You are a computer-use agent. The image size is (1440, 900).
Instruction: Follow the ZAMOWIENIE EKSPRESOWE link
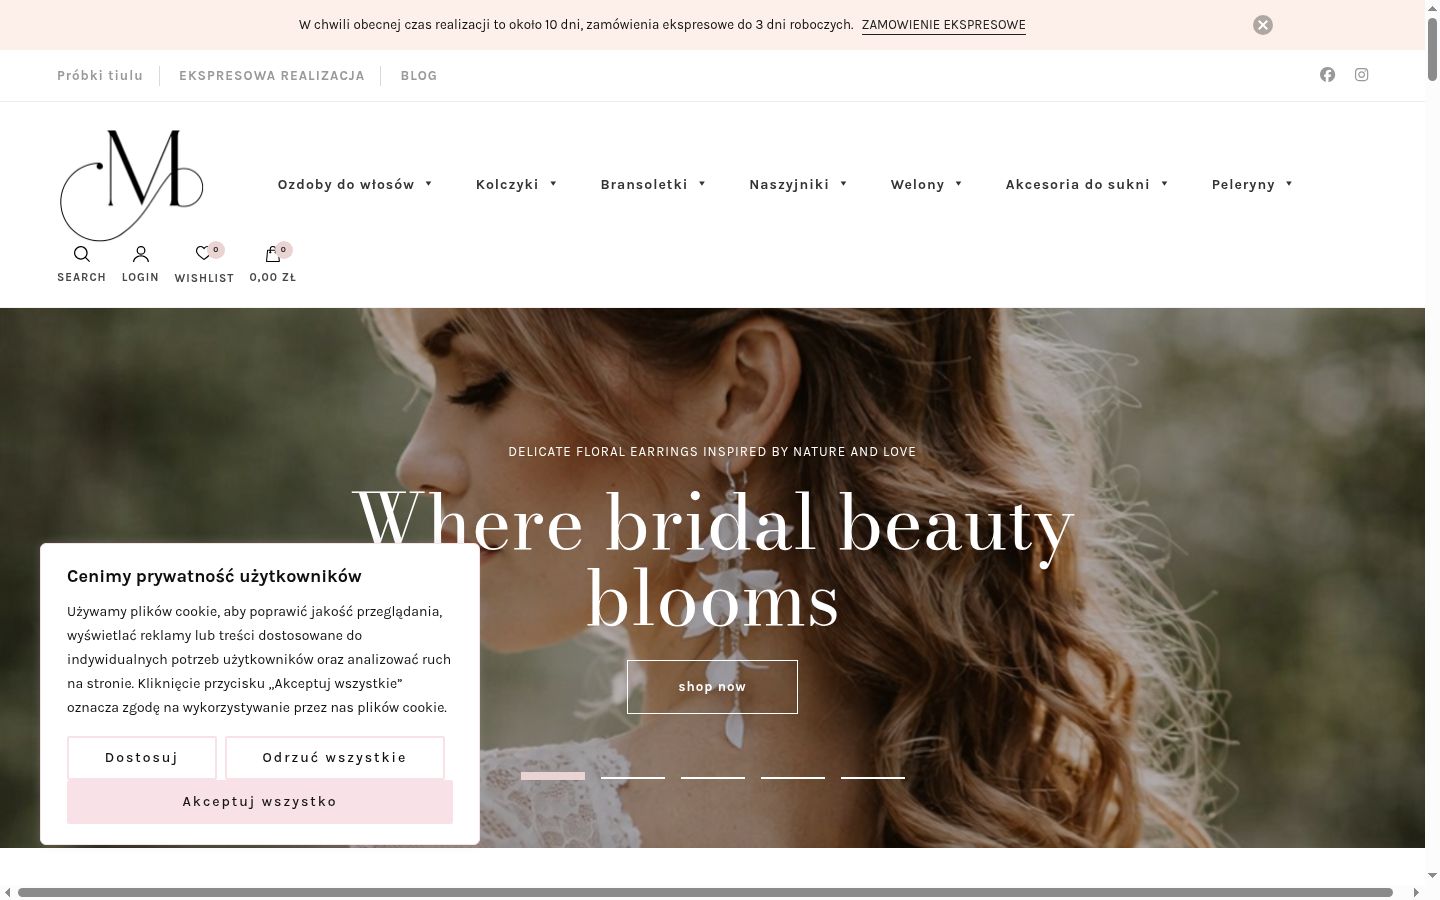(944, 25)
